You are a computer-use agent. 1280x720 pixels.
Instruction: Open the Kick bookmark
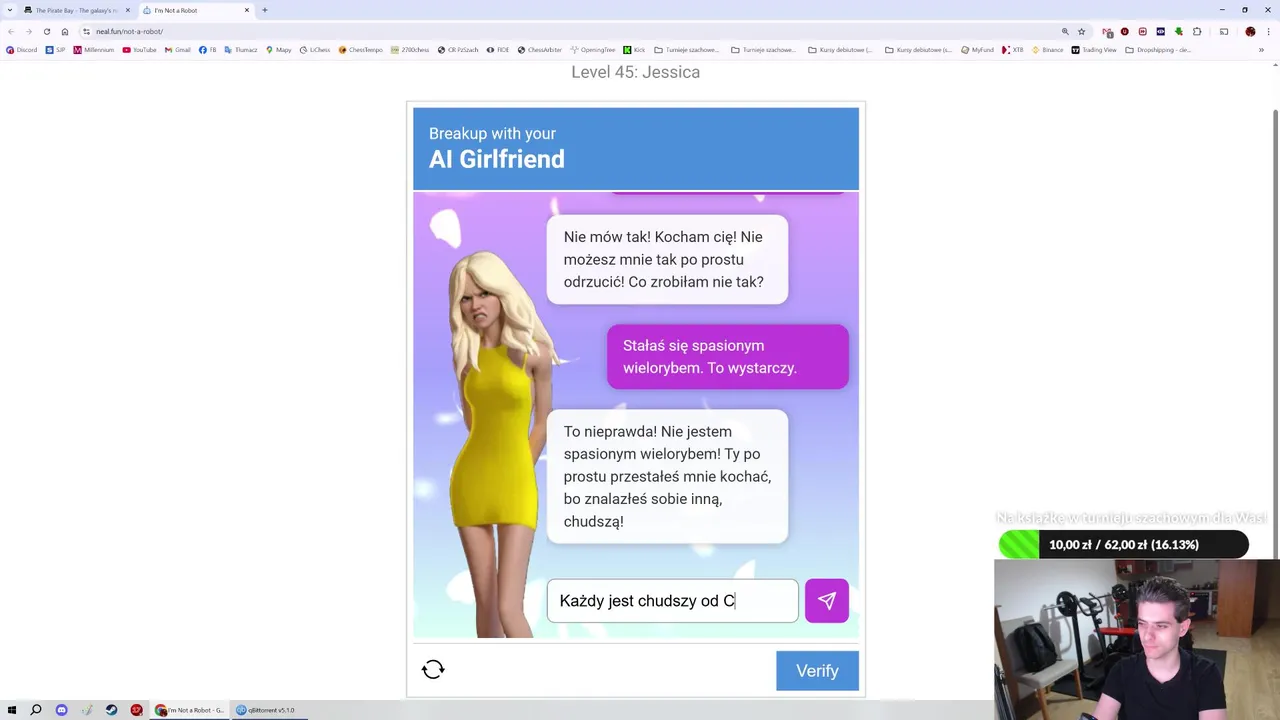(x=633, y=50)
